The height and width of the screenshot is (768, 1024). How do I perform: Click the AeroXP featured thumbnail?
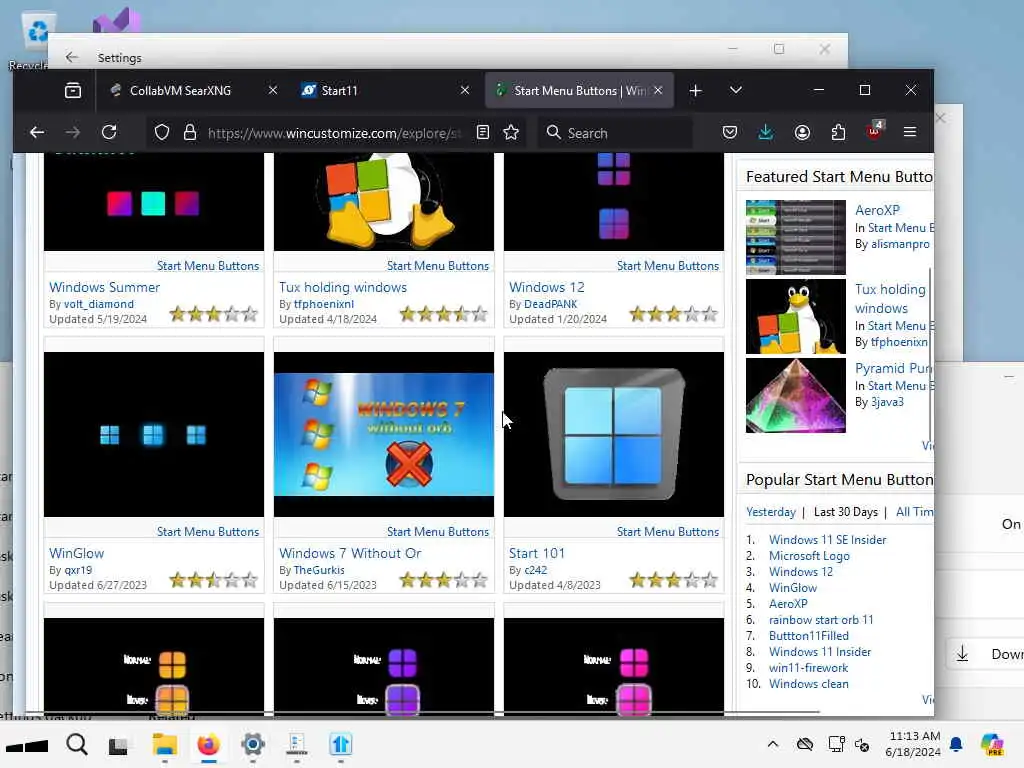[795, 237]
